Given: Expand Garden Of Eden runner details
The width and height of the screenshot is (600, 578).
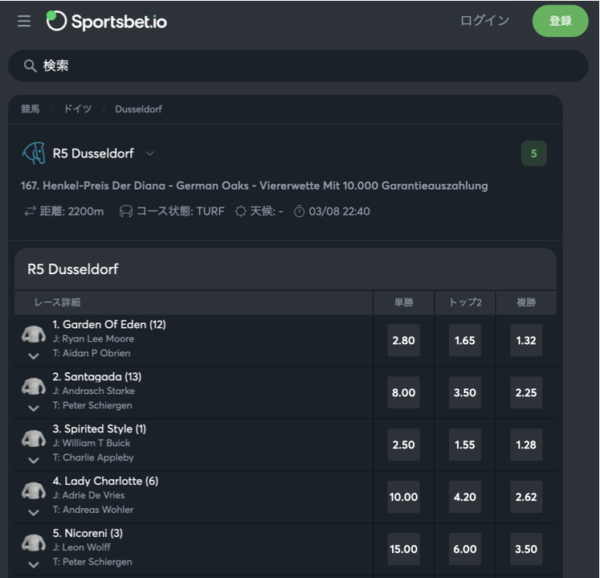Looking at the screenshot, I should click(x=34, y=356).
